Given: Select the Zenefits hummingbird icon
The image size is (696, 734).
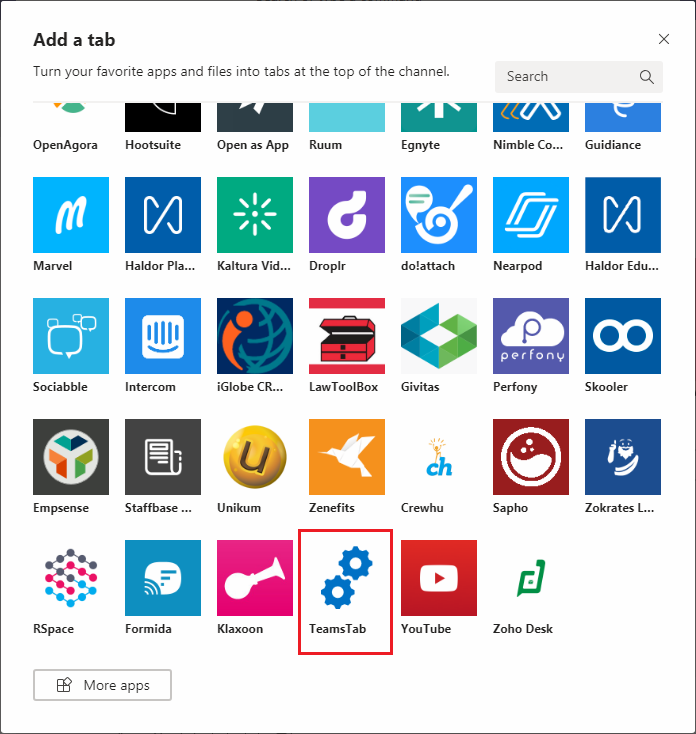Looking at the screenshot, I should tap(347, 457).
